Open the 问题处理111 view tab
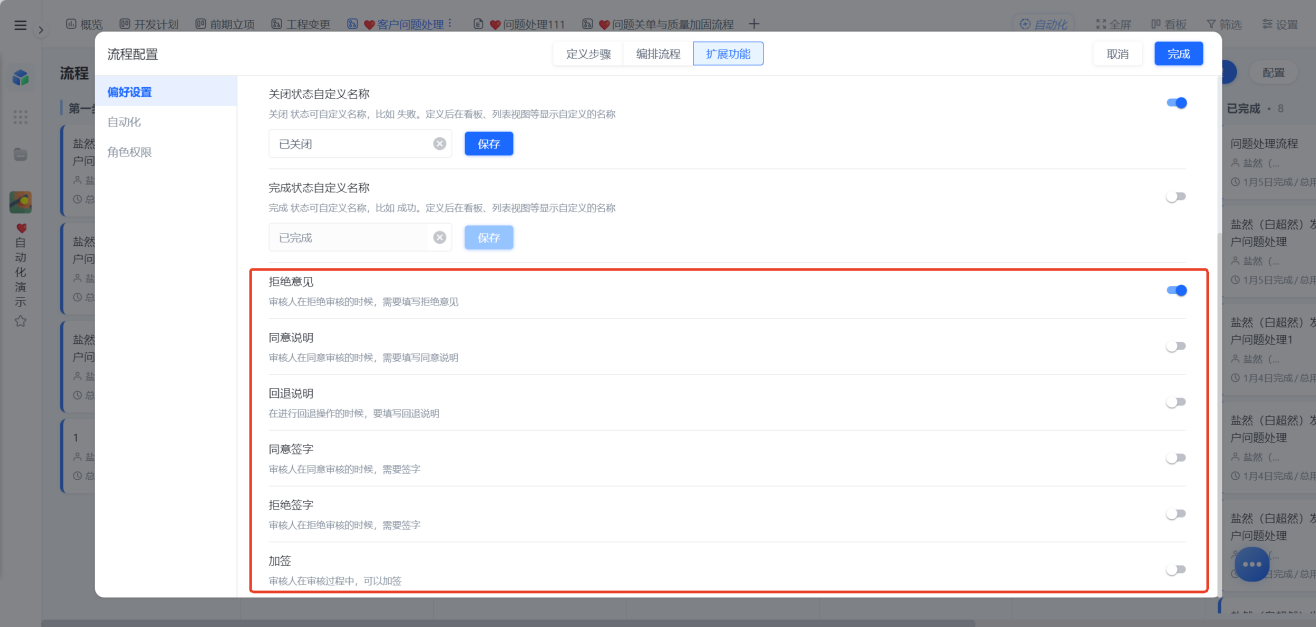Image resolution: width=1316 pixels, height=627 pixels. [x=521, y=24]
